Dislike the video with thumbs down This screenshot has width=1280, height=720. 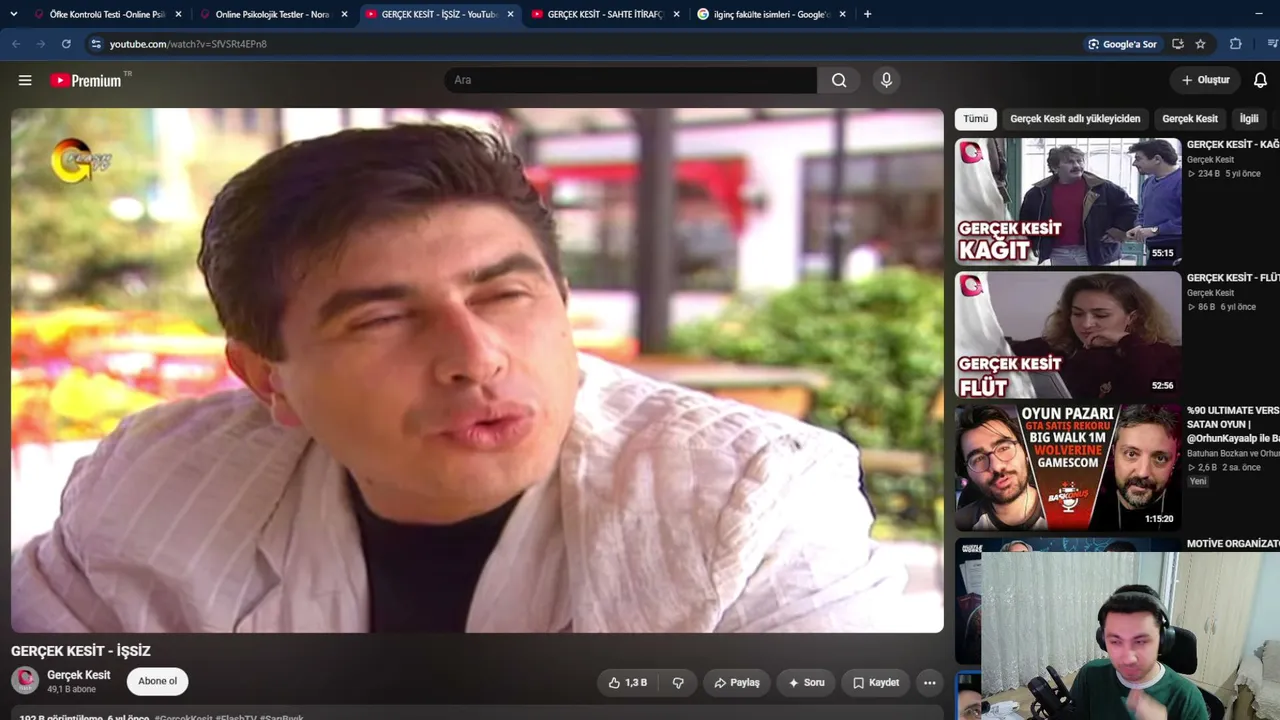pyautogui.click(x=678, y=683)
